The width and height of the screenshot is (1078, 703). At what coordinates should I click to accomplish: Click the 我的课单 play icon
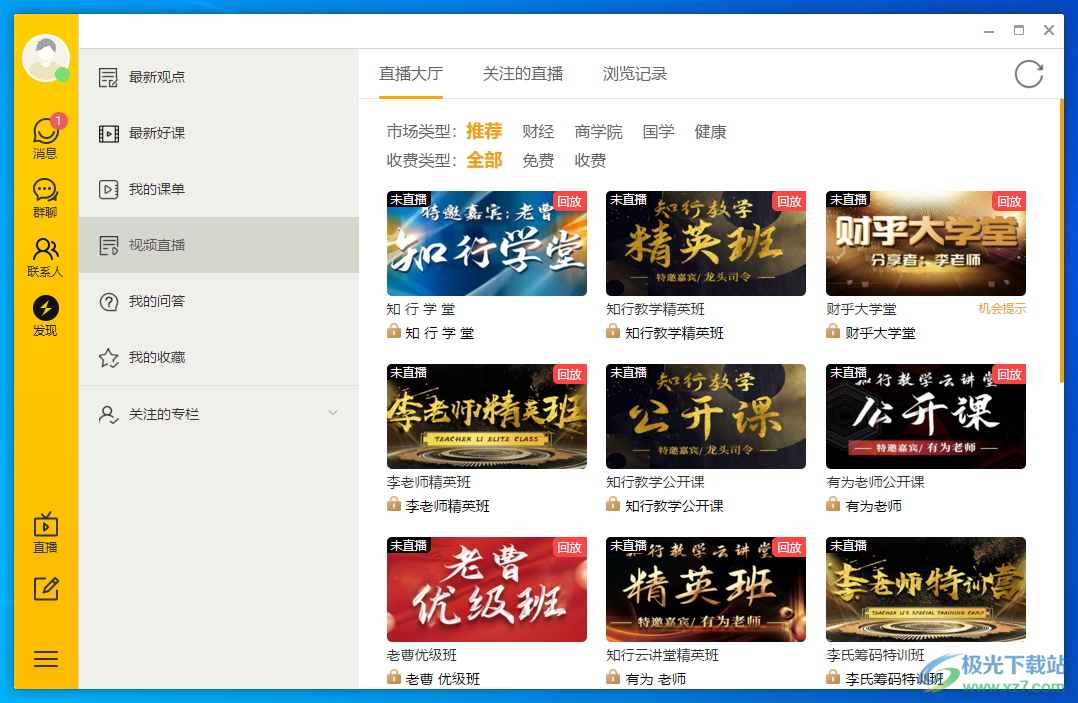pyautogui.click(x=109, y=190)
